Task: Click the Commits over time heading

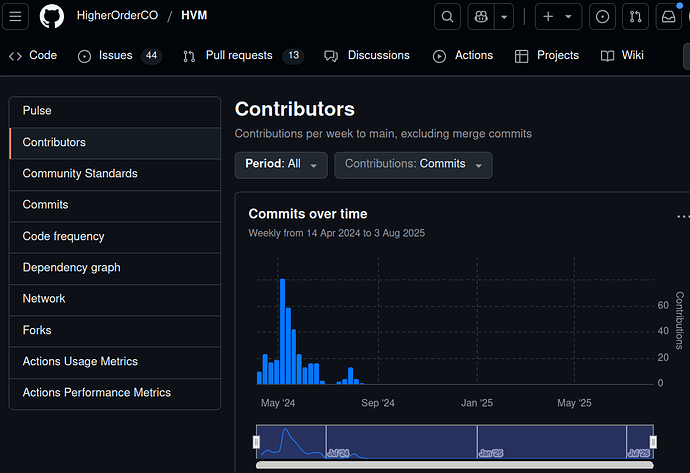Action: (308, 214)
